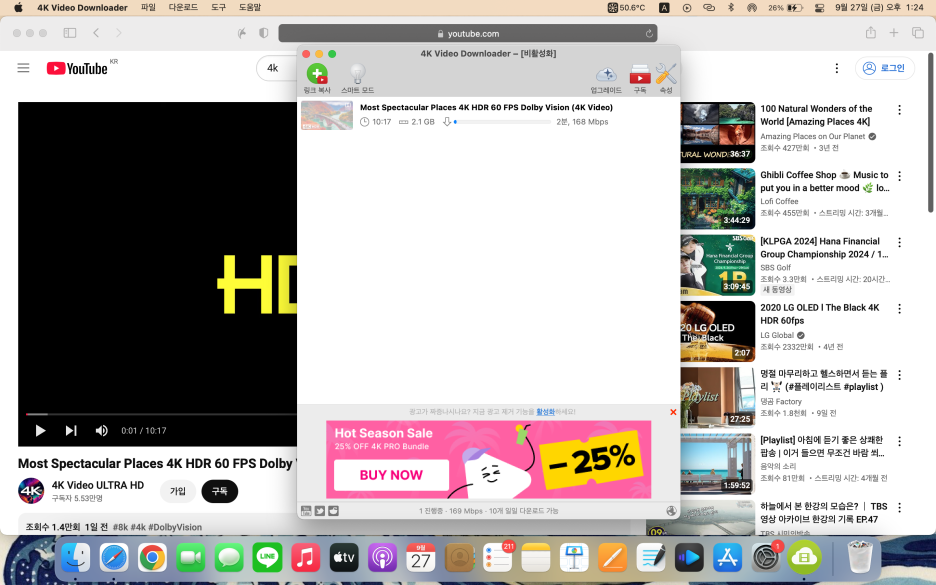The height and width of the screenshot is (585, 936).
Task: Open the 도움말 menu
Action: 250,7
